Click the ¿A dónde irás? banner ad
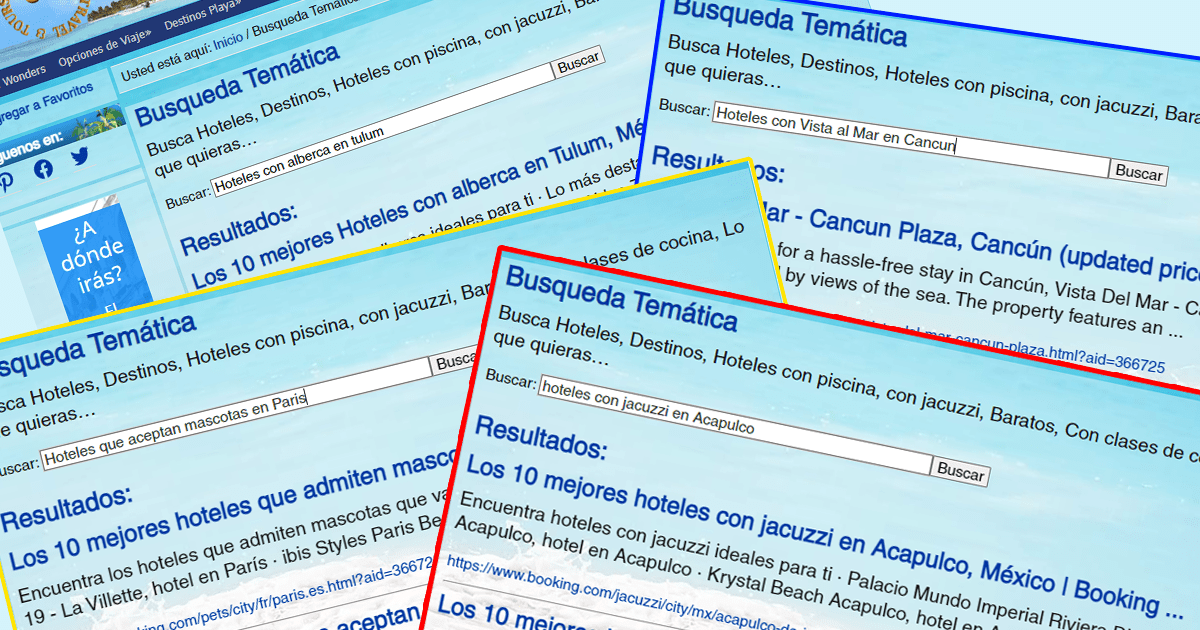This screenshot has width=1200, height=630. [95, 260]
